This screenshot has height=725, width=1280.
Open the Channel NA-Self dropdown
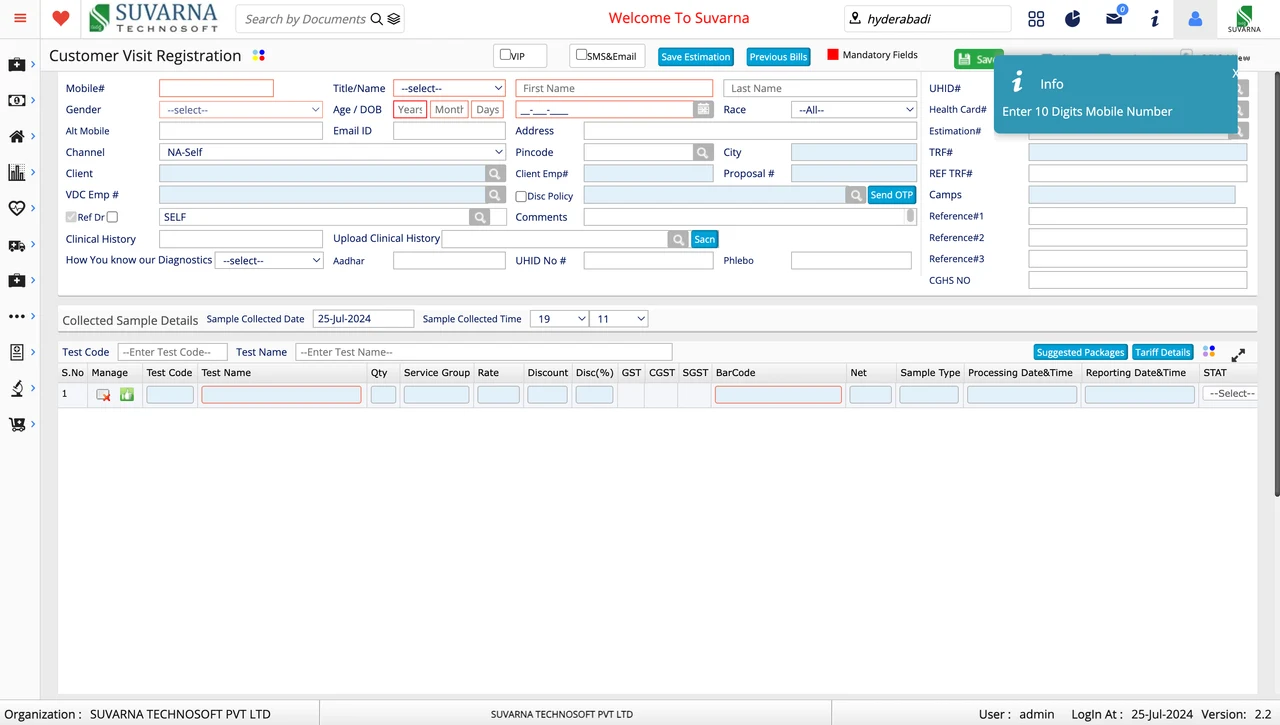333,152
